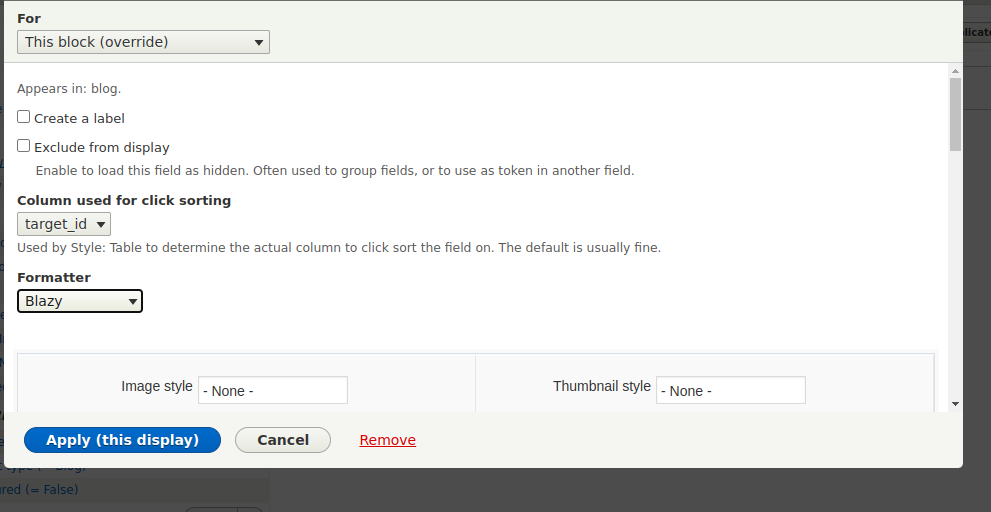
Task: Click the 'Create a label' label text
Action: (79, 118)
